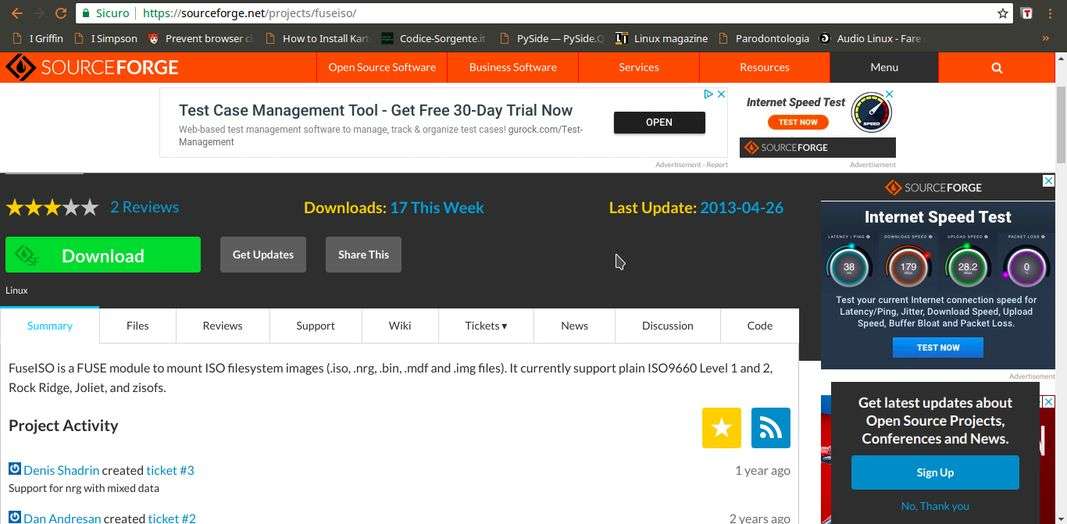The image size is (1067, 524).
Task: Bookmark this page with the star icon
Action: (x=1002, y=13)
